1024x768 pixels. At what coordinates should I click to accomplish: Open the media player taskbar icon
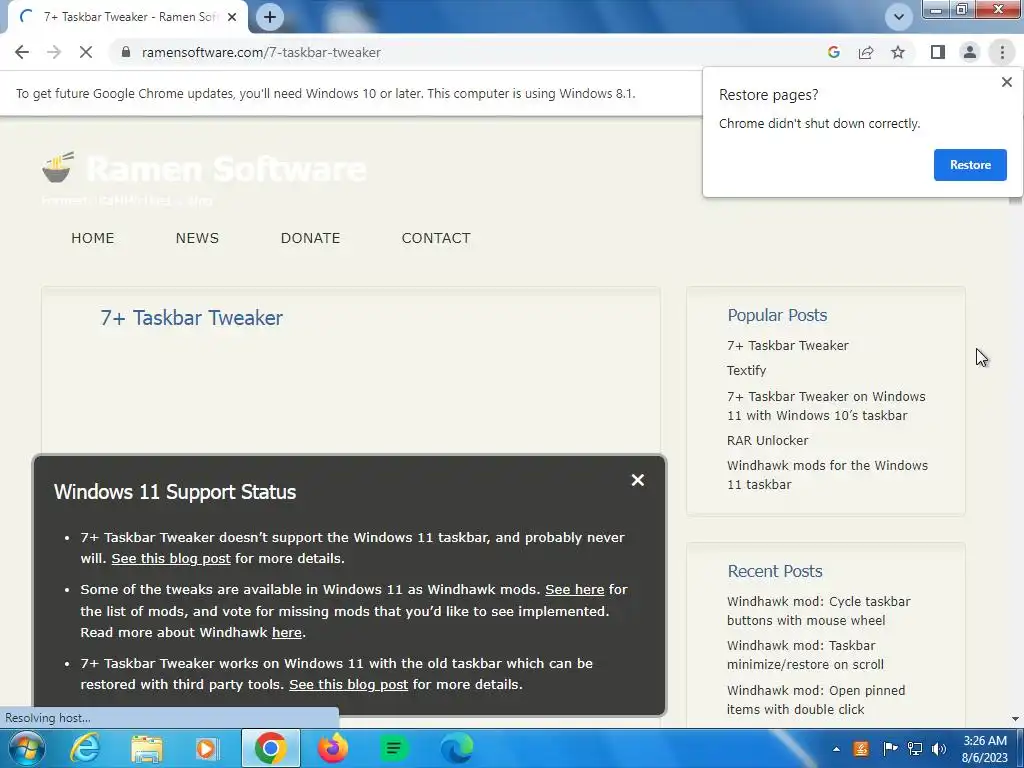(x=206, y=748)
